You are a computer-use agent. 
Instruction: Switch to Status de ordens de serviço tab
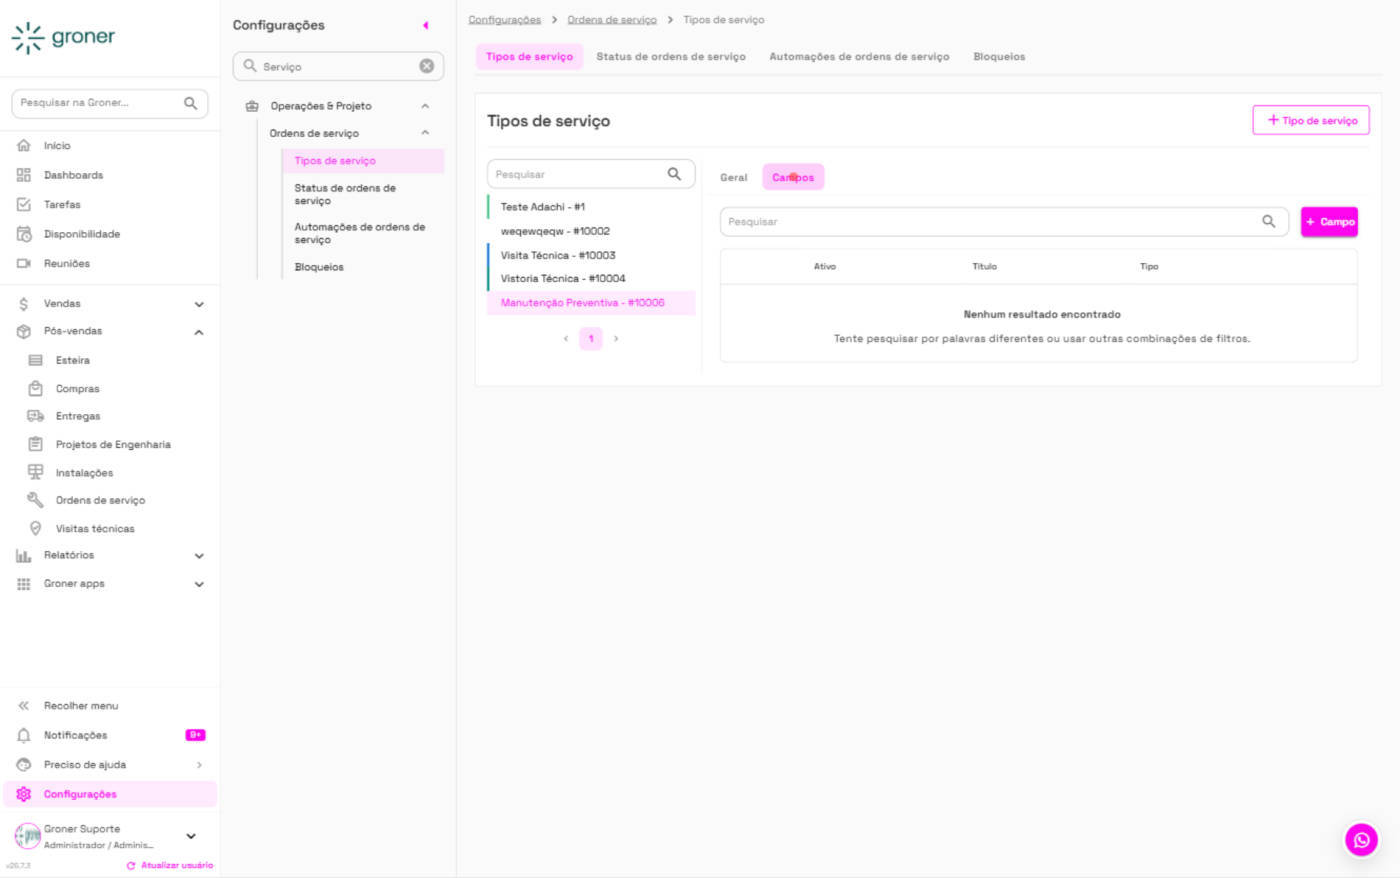pyautogui.click(x=671, y=57)
